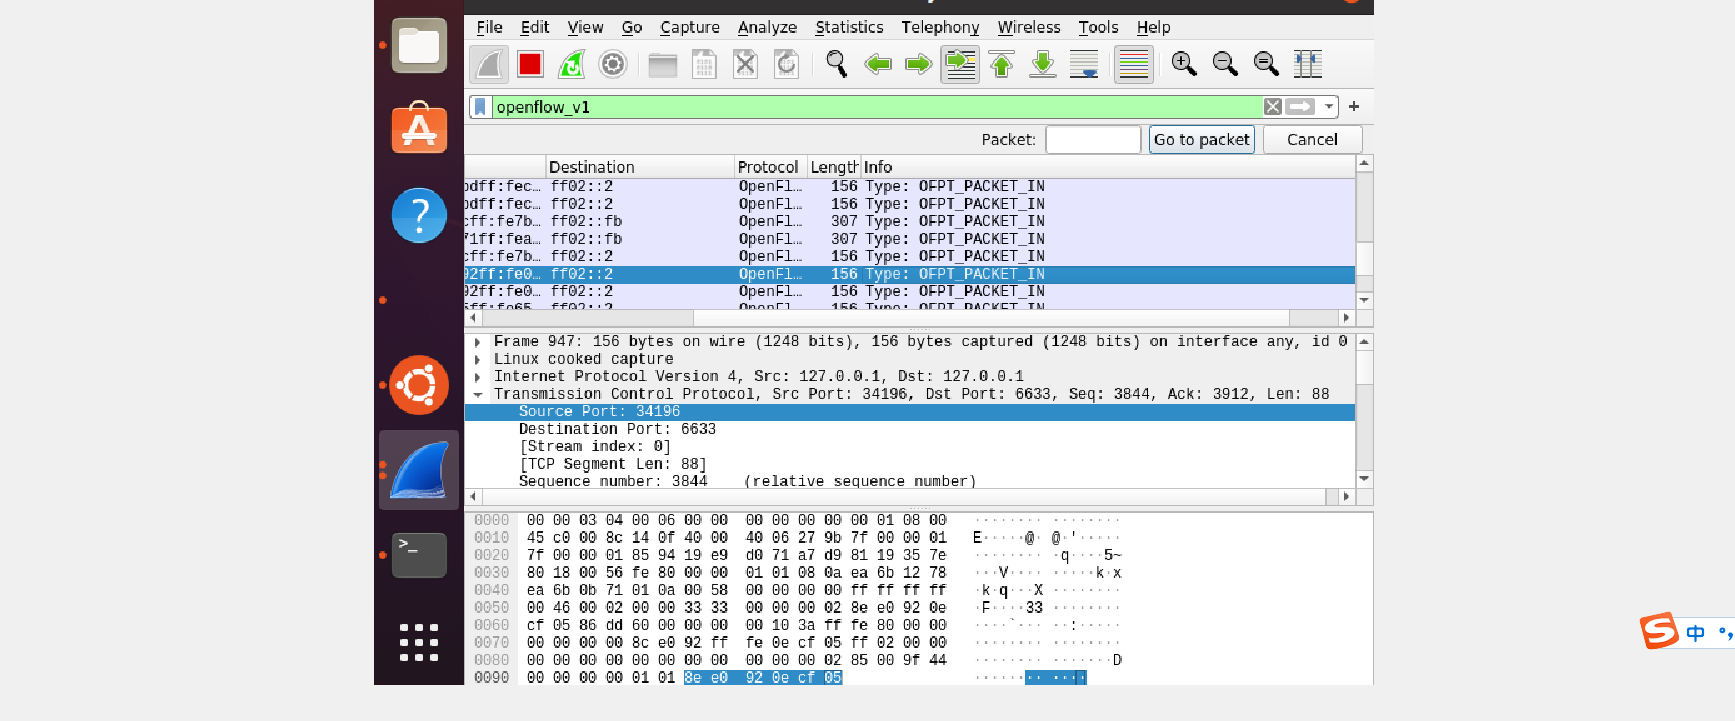This screenshot has width=1735, height=721.
Task: Jump to the last packet
Action: tap(1043, 65)
